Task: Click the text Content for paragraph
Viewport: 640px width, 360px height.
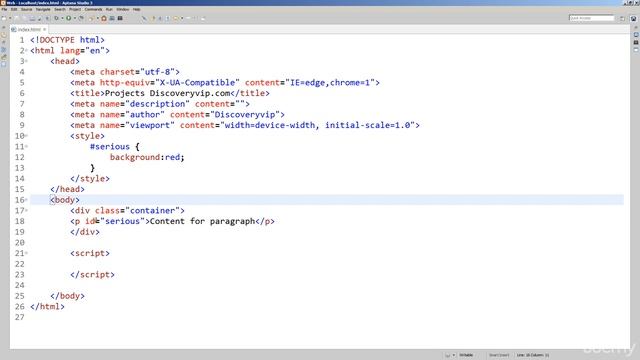Action: tap(202, 221)
